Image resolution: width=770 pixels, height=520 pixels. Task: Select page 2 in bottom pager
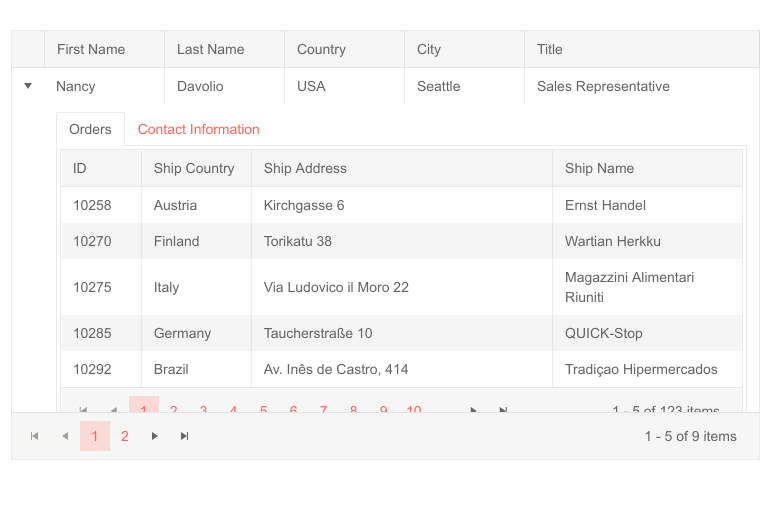click(125, 436)
